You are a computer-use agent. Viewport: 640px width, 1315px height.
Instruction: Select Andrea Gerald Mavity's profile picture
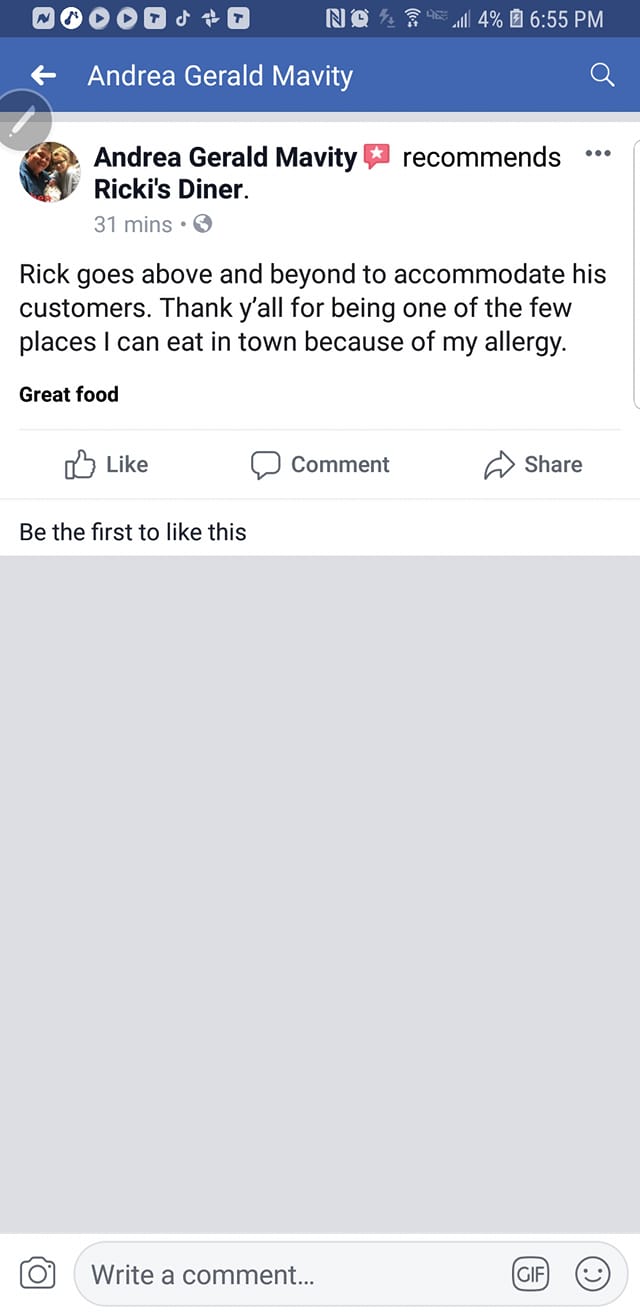click(x=49, y=171)
